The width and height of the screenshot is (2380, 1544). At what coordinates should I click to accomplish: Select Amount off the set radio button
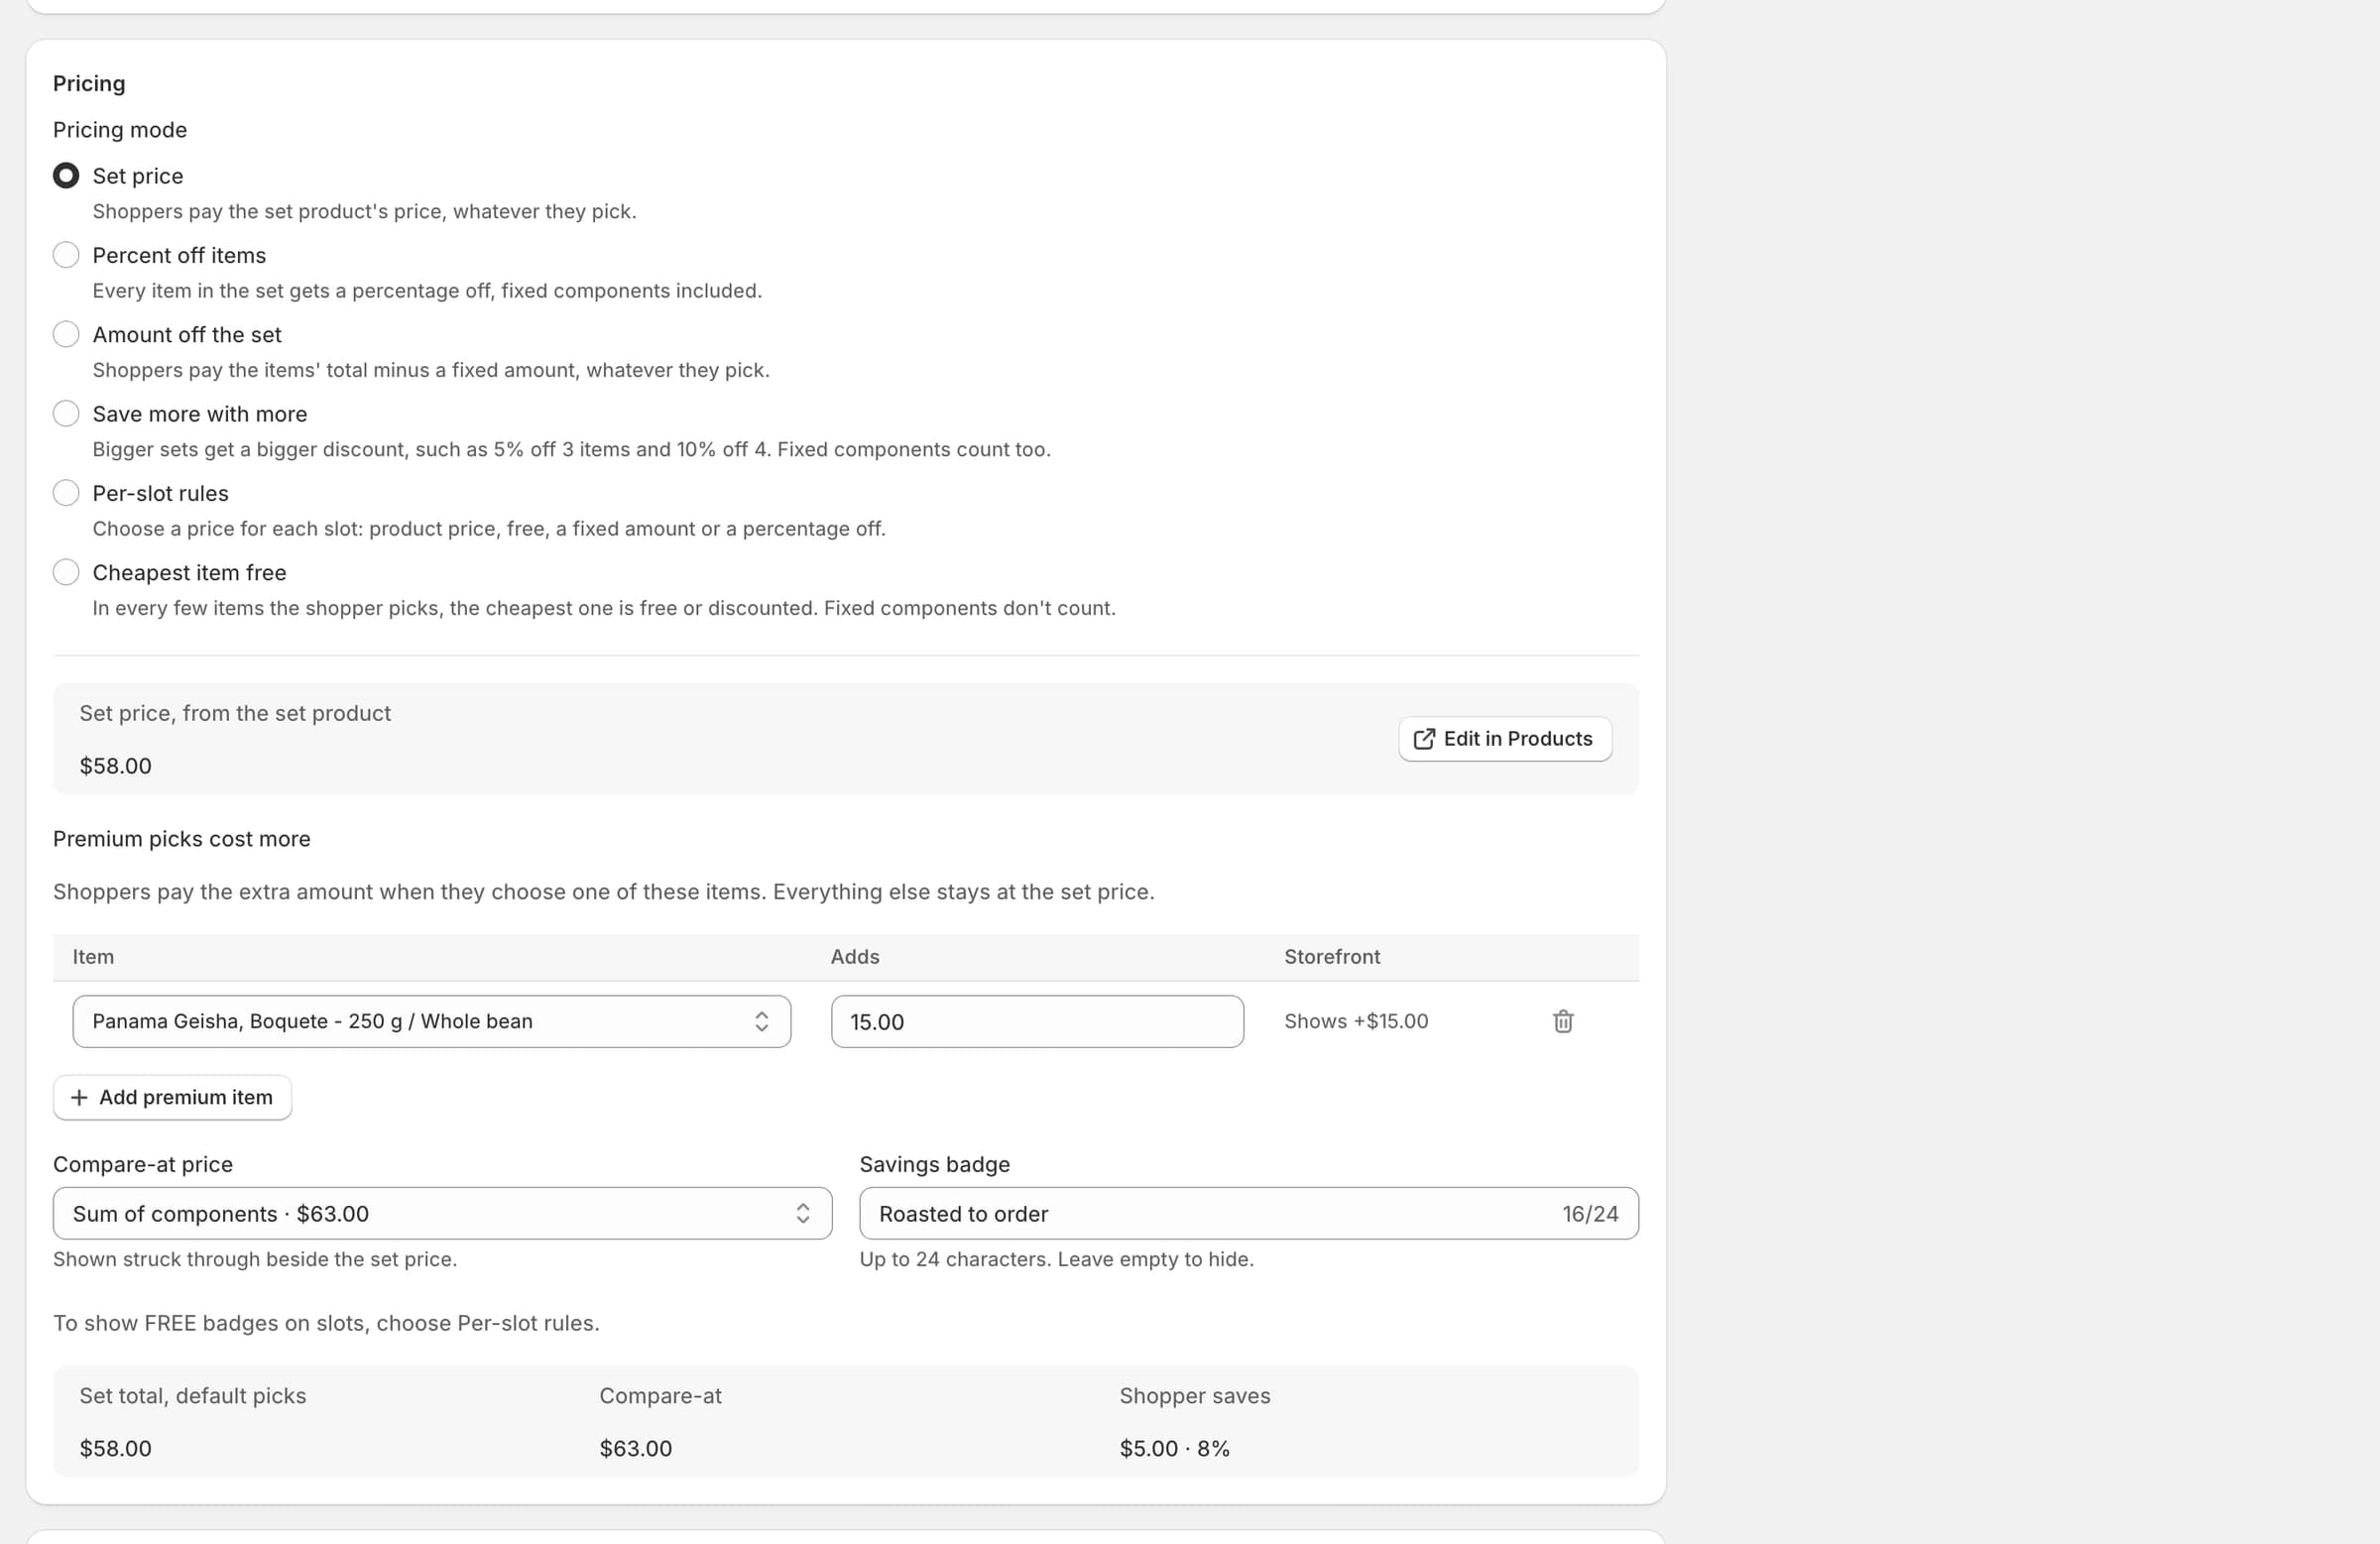click(66, 334)
